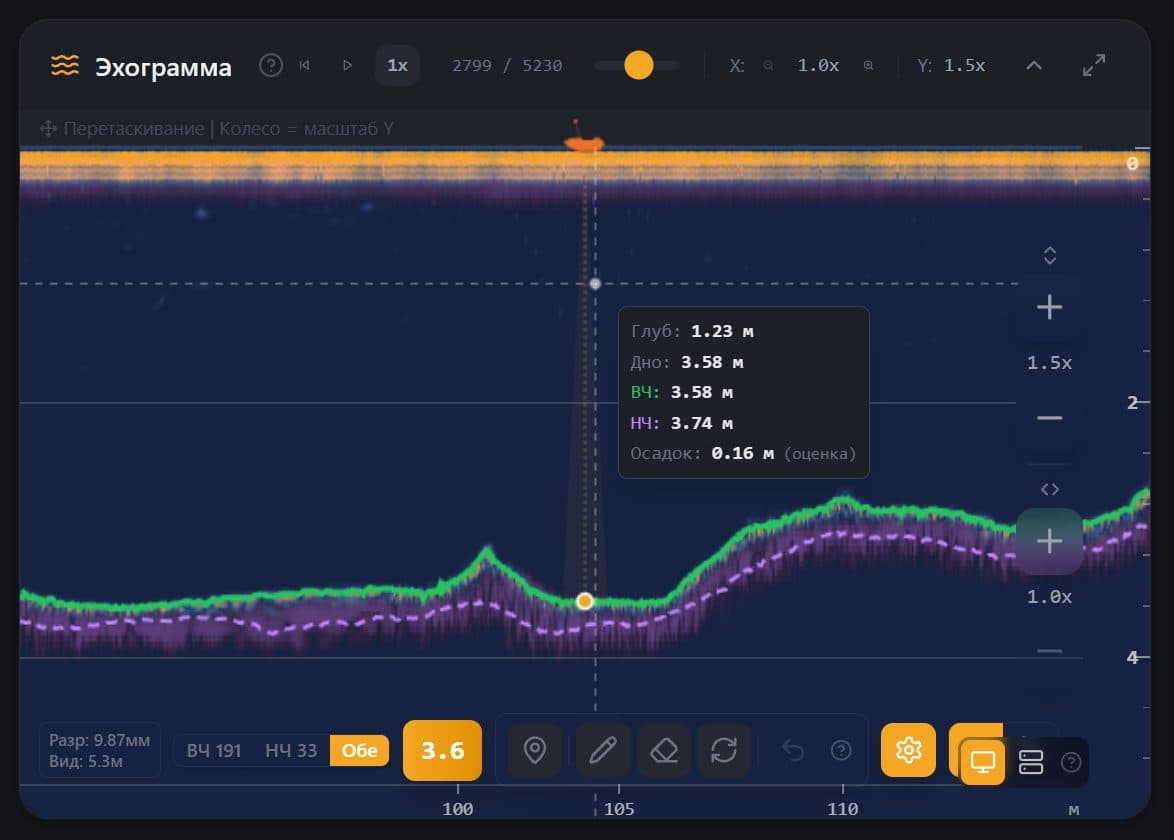Screen dimensions: 1174x840
Task: Click the refresh arrows icon
Action: click(724, 750)
